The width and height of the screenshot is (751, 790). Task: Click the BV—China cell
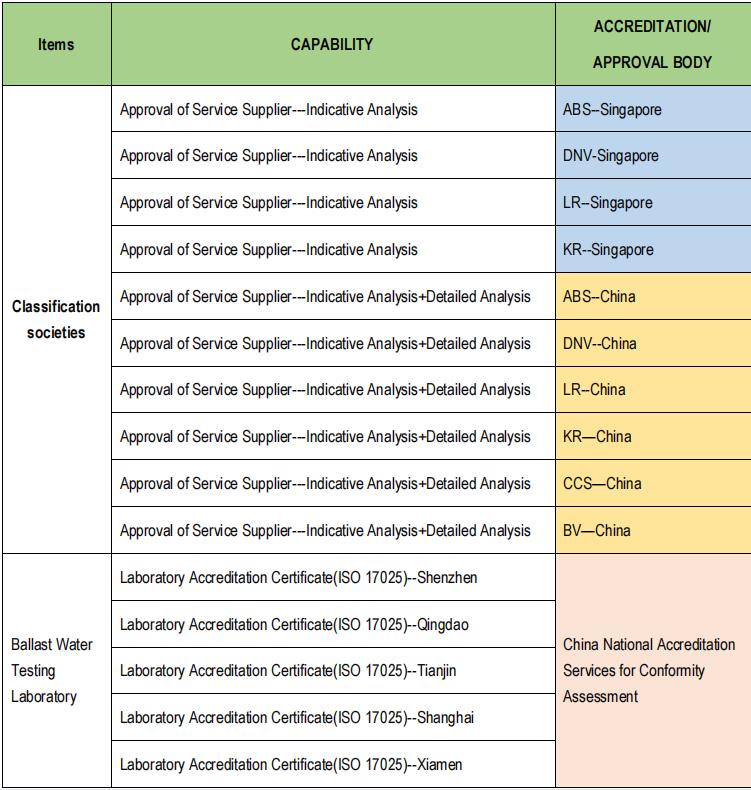(x=653, y=530)
